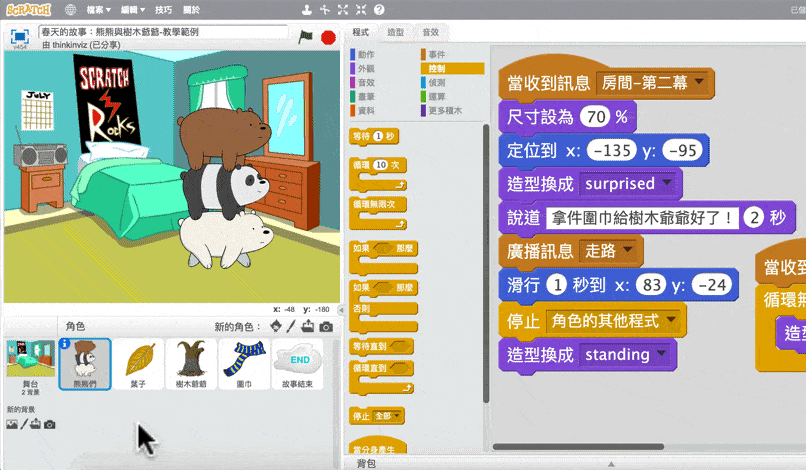Open the 背包 backpack panel

click(x=366, y=463)
